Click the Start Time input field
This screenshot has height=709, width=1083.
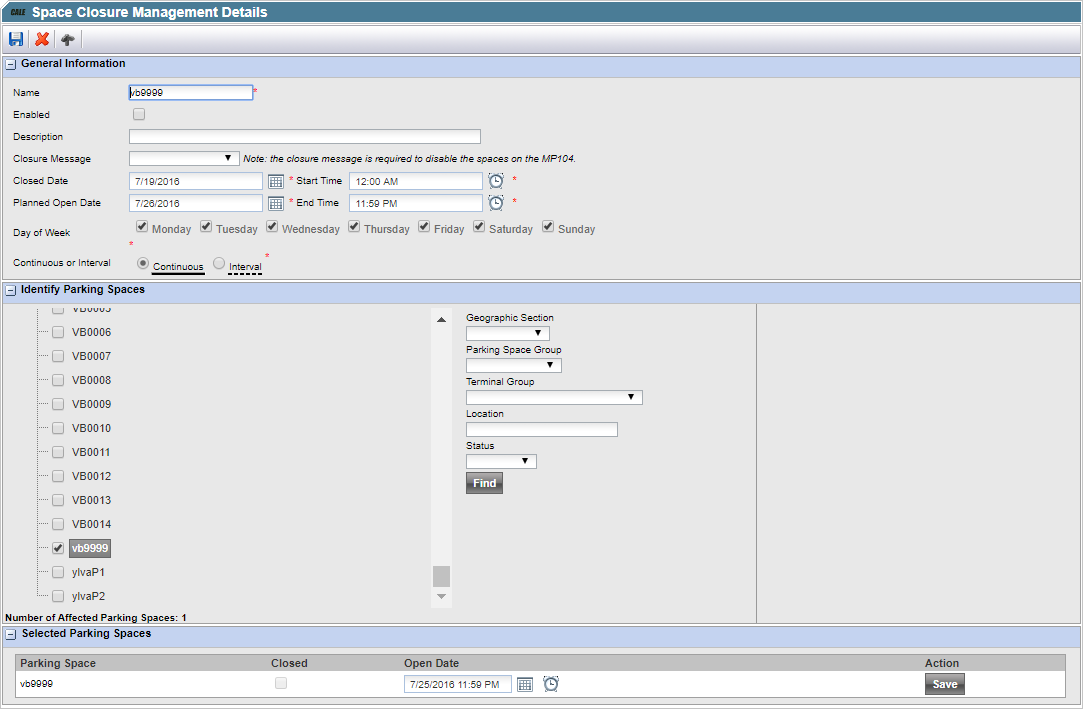point(416,182)
